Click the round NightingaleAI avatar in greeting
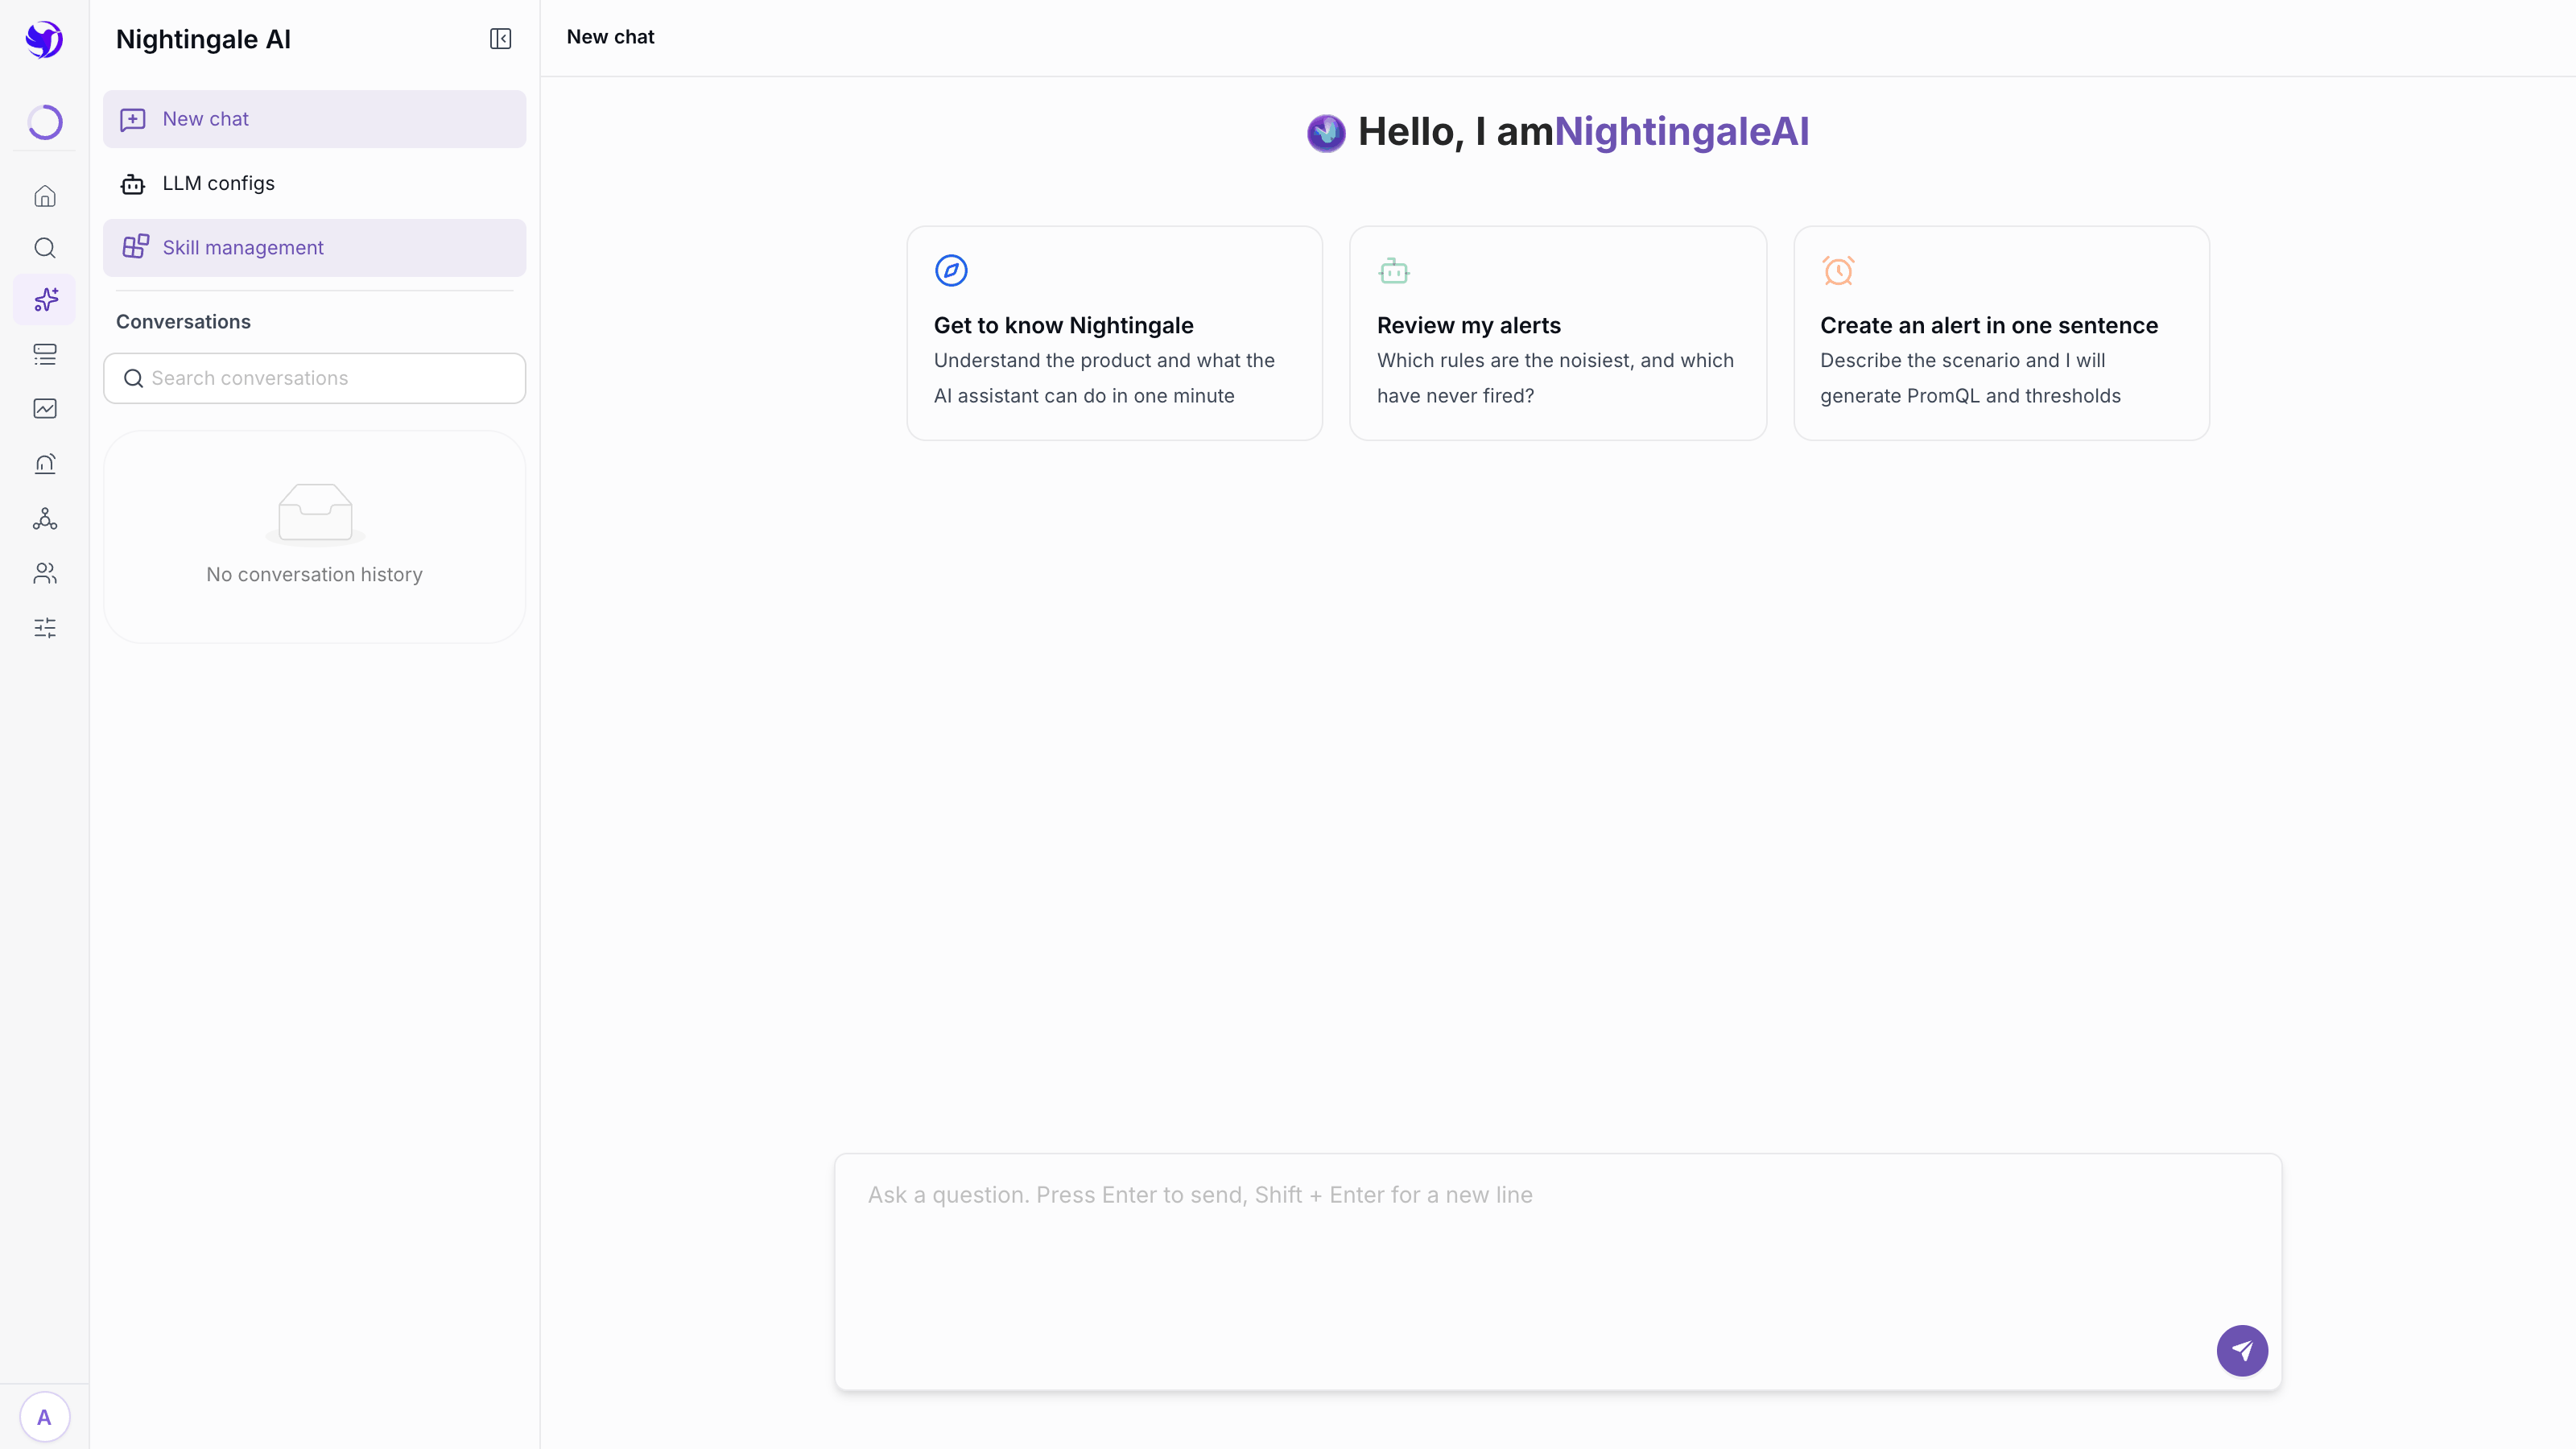The image size is (2576, 1449). click(1326, 133)
